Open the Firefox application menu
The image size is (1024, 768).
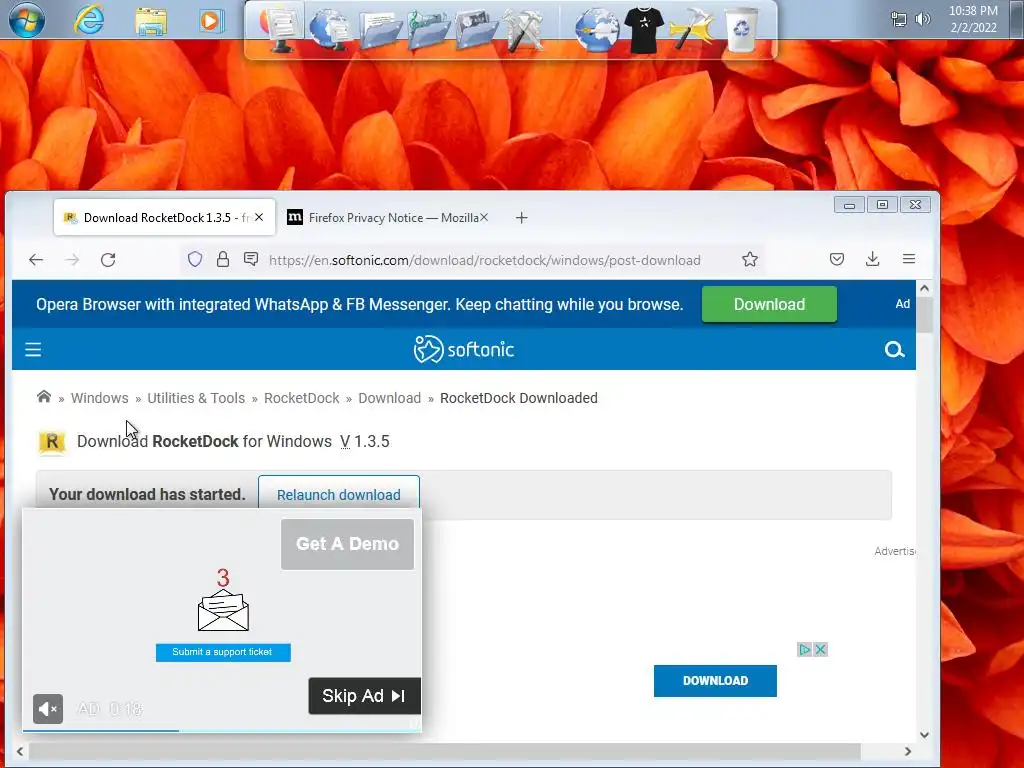point(908,259)
